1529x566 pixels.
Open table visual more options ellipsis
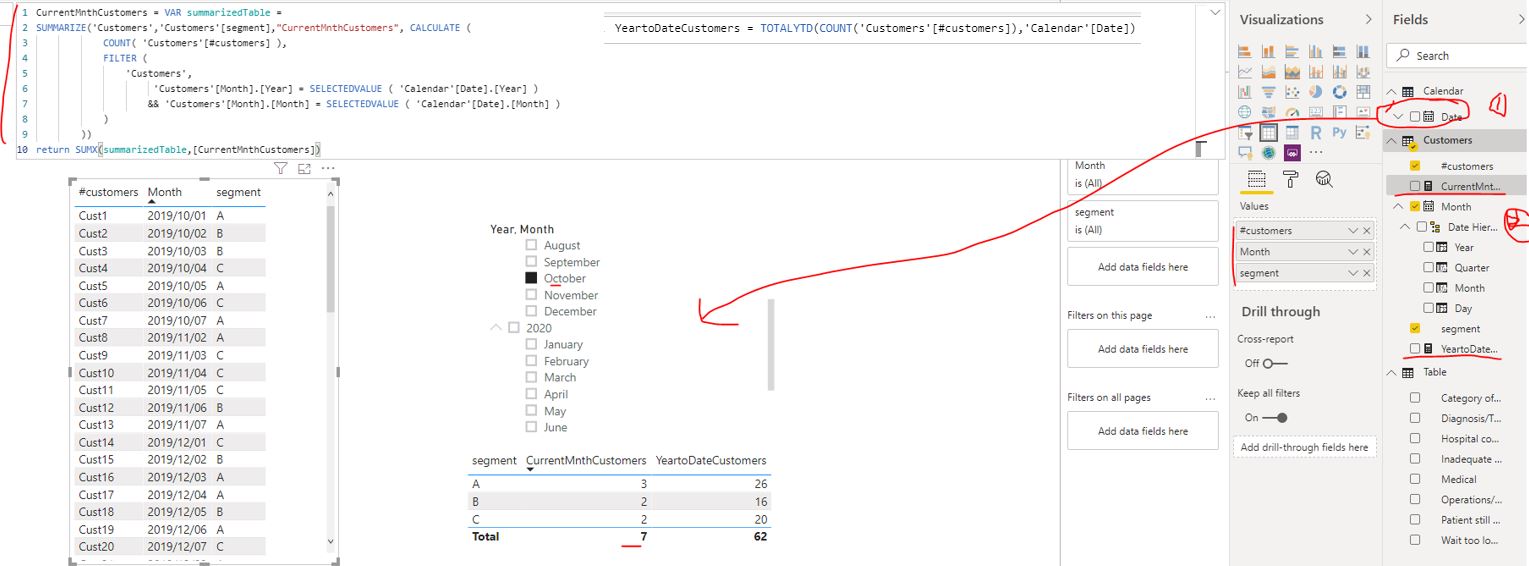pos(328,169)
